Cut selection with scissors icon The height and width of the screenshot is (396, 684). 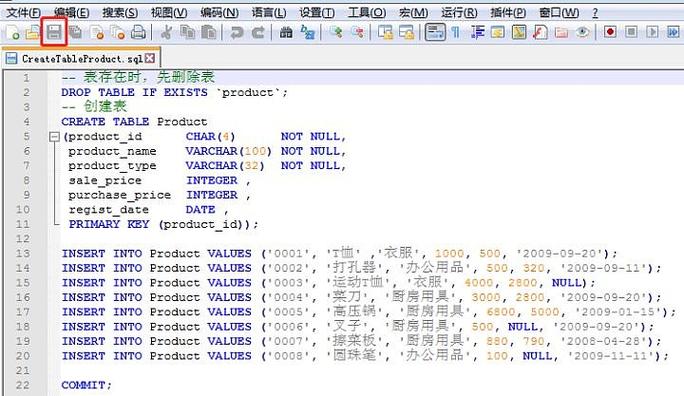166,32
